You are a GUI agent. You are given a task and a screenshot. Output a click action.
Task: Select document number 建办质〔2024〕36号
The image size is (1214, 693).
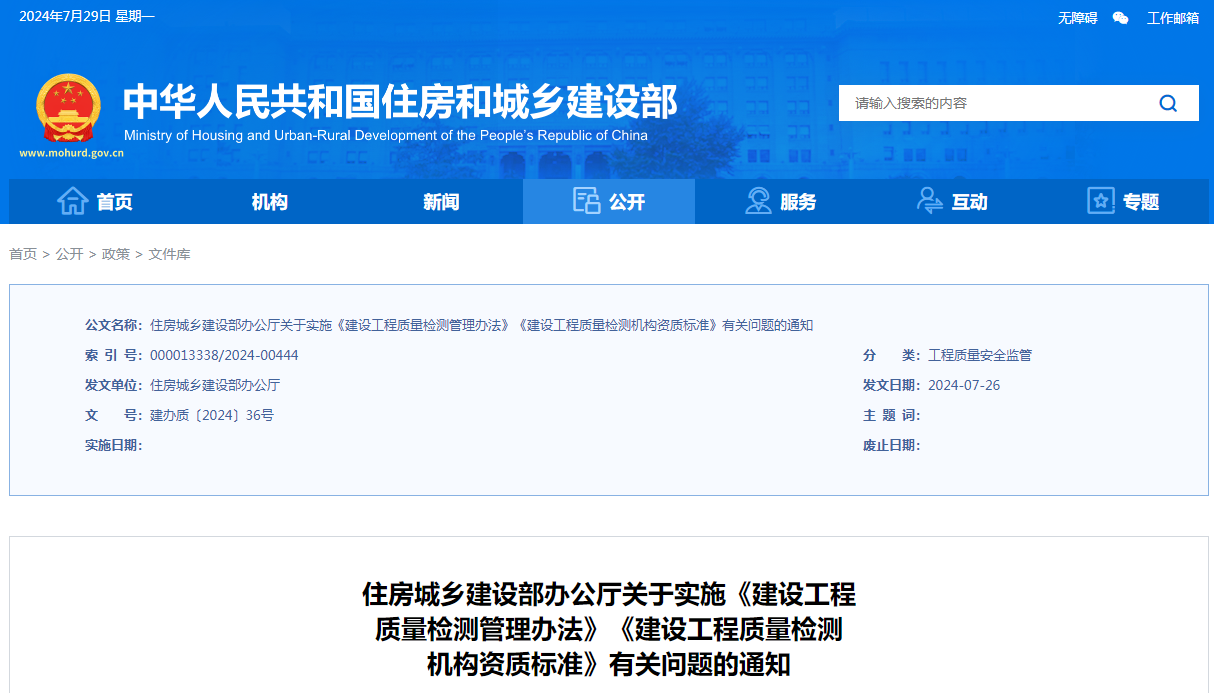(x=212, y=415)
